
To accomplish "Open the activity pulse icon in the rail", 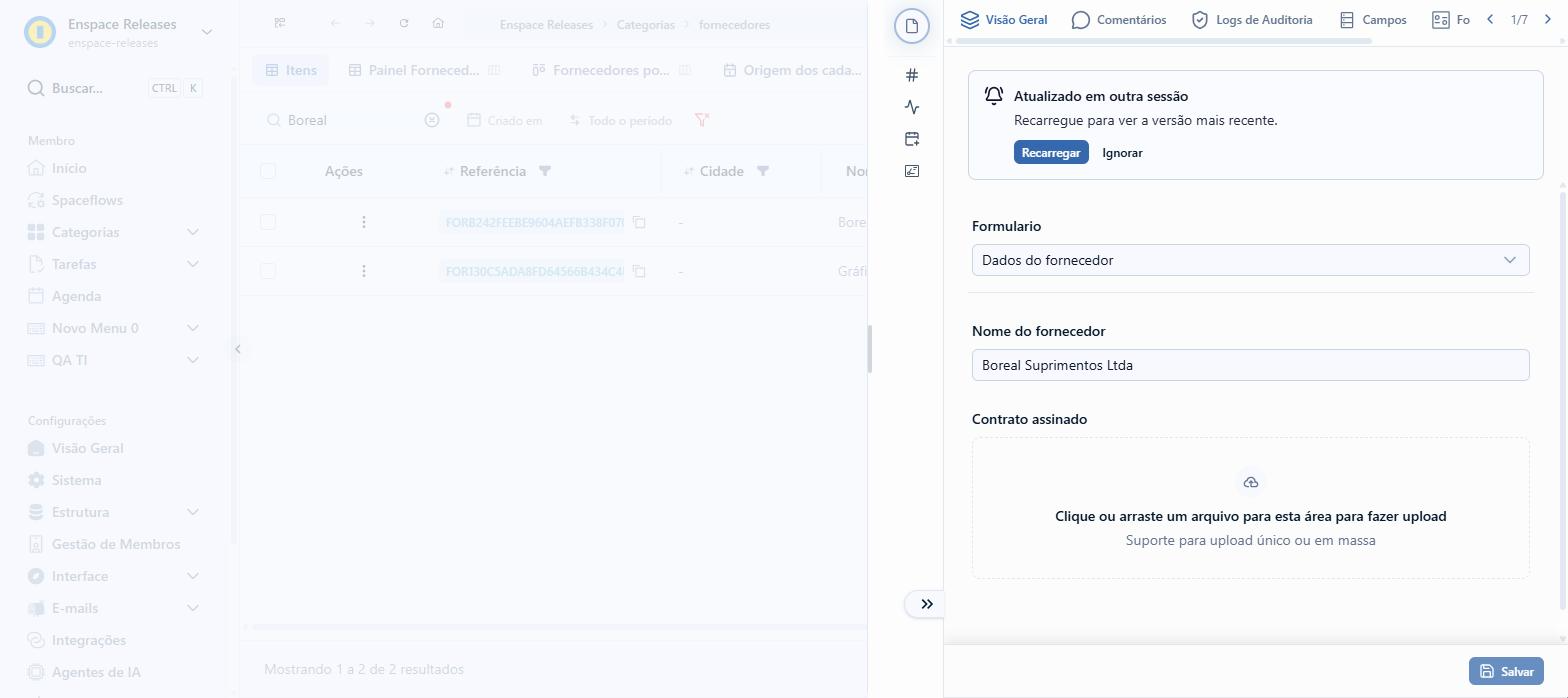I will (911, 107).
